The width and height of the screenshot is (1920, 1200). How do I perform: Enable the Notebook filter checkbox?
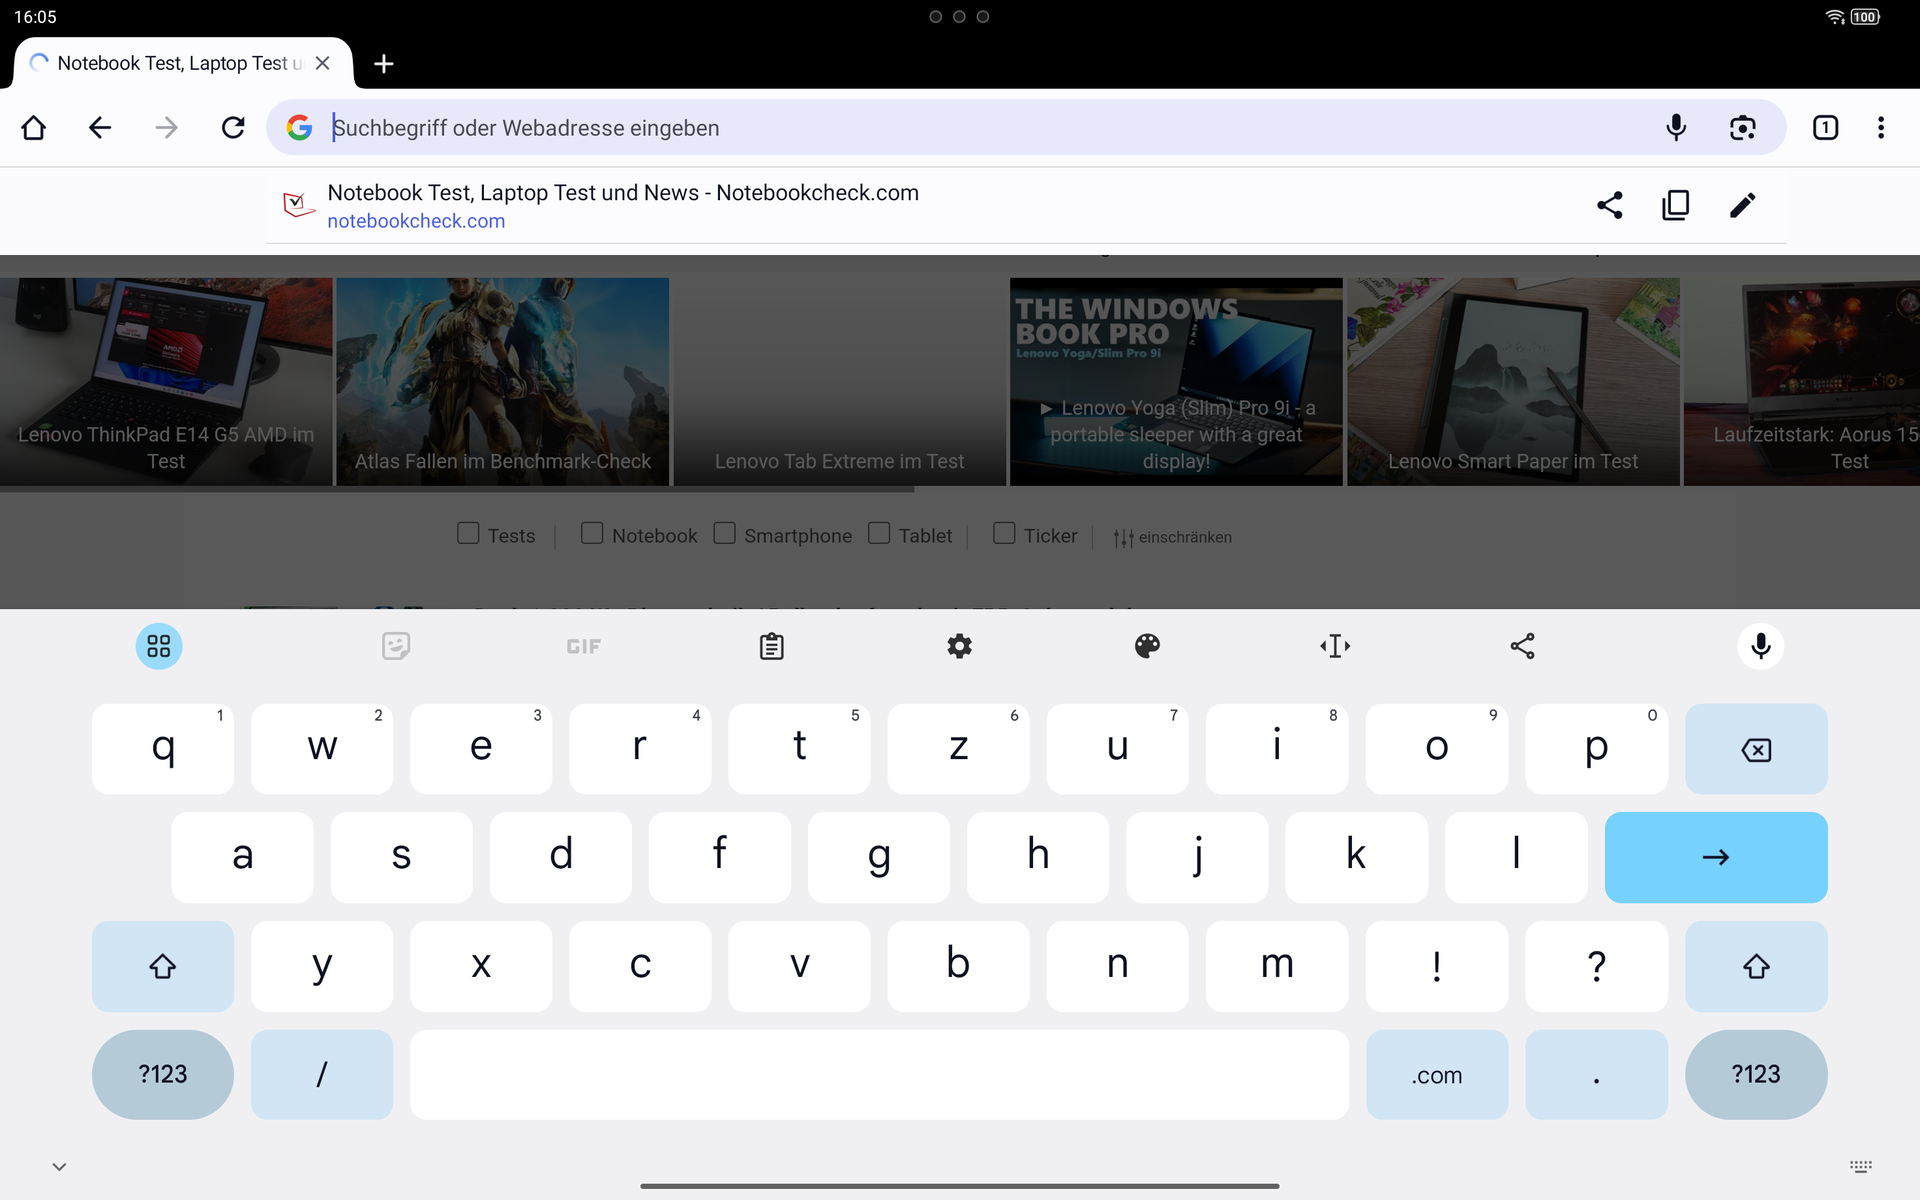pyautogui.click(x=592, y=534)
